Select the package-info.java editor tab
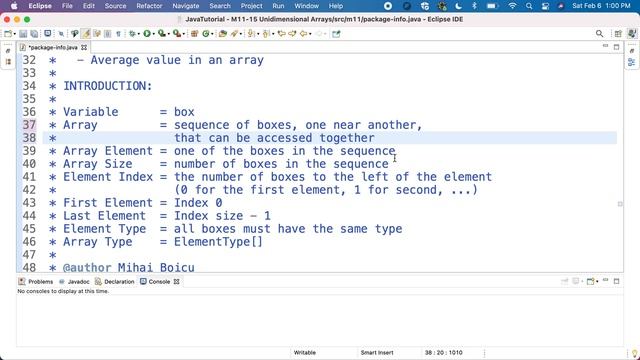The image size is (640, 360). (53, 47)
